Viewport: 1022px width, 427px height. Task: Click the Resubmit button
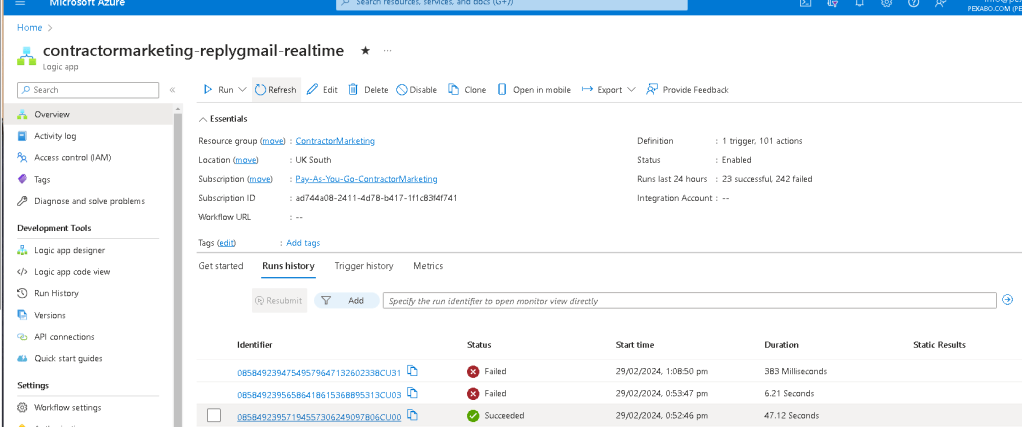280,301
